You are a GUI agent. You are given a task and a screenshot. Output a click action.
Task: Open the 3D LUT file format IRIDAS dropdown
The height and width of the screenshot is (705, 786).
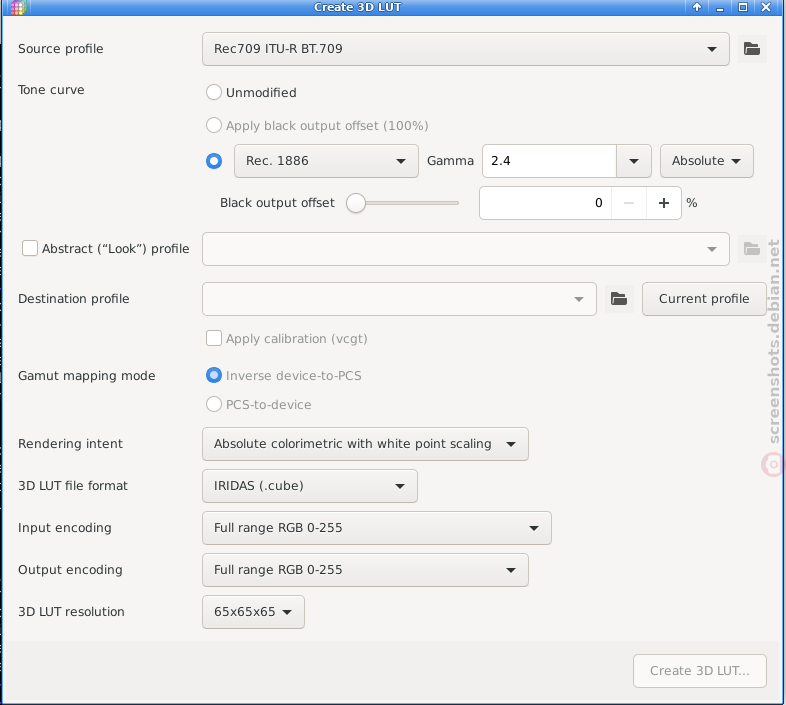[x=310, y=486]
